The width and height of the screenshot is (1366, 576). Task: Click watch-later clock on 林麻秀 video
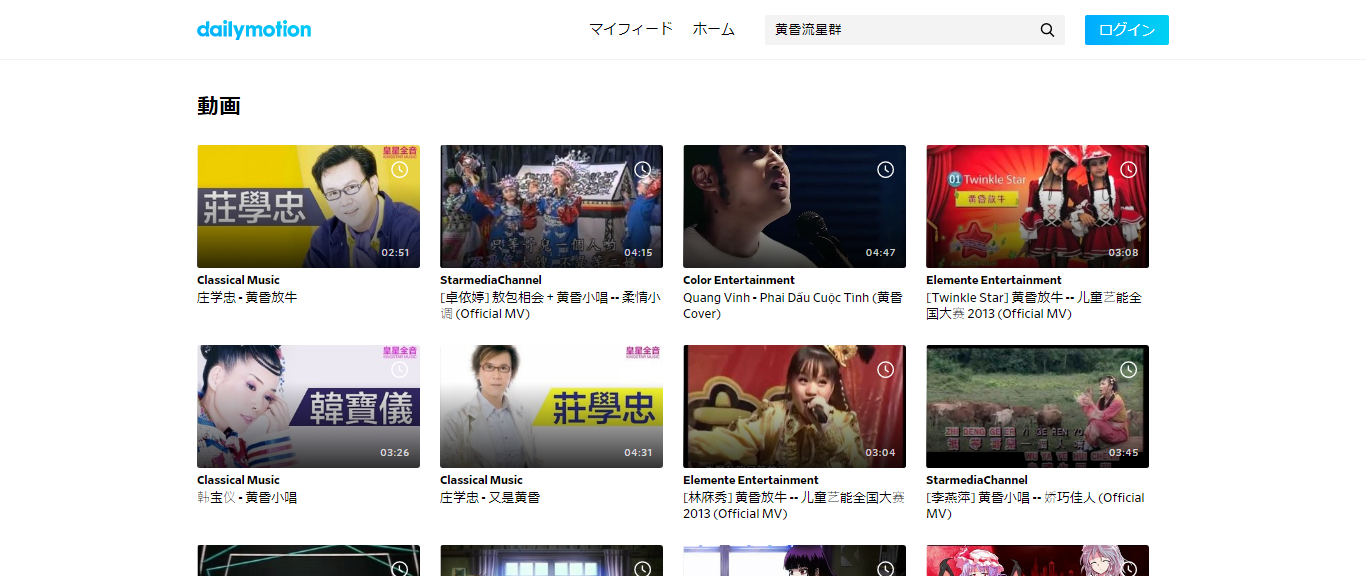click(886, 370)
